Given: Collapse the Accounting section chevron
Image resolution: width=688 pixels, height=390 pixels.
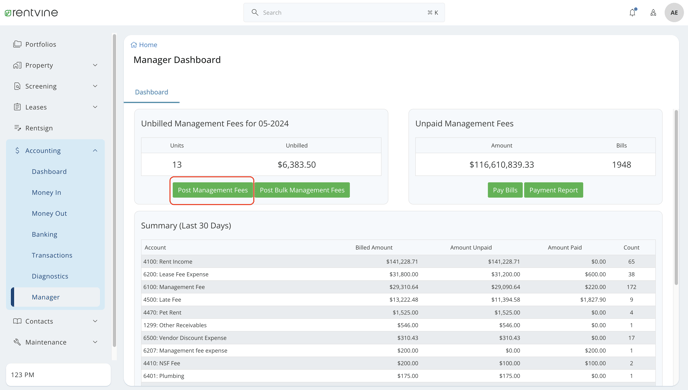Looking at the screenshot, I should tap(95, 150).
